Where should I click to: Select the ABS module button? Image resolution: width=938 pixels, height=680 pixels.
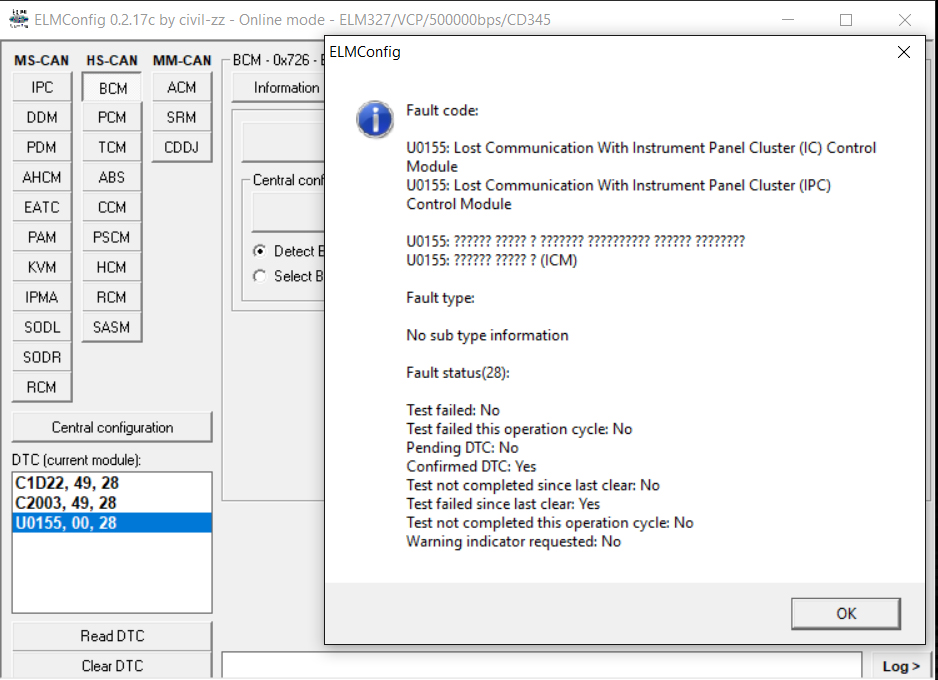click(112, 178)
